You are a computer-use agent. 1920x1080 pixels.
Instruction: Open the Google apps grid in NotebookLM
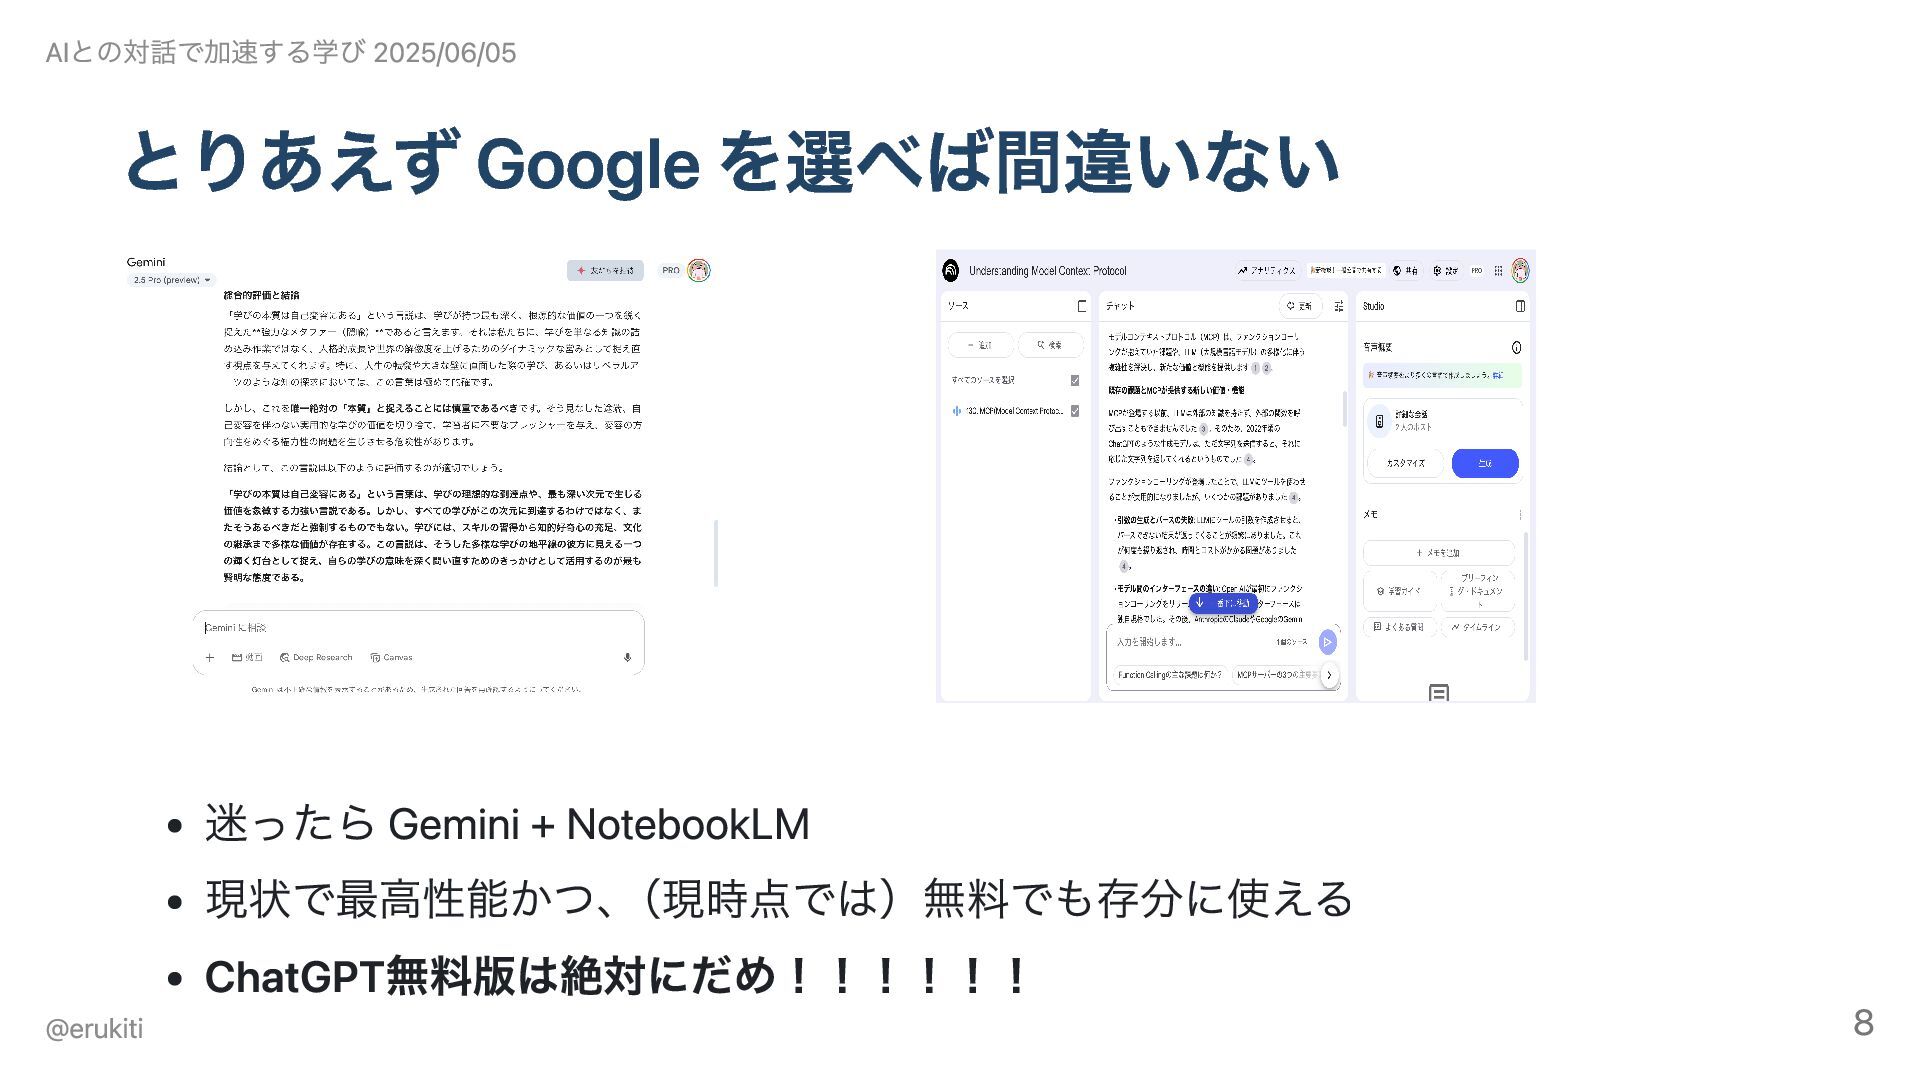[x=1498, y=271]
